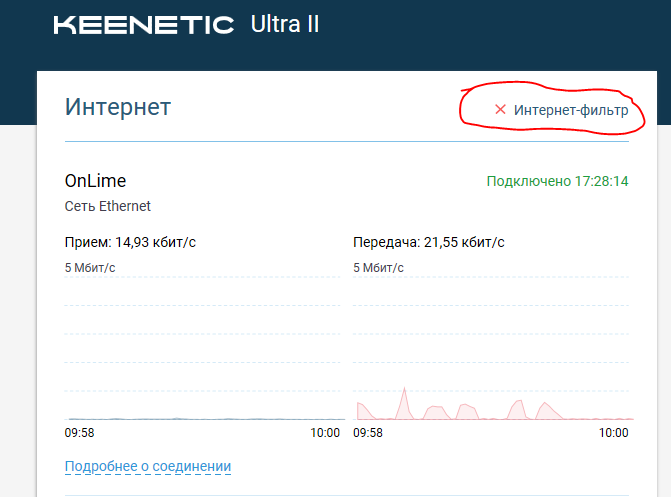
Task: Click the transmit traffic graph
Action: (491, 348)
